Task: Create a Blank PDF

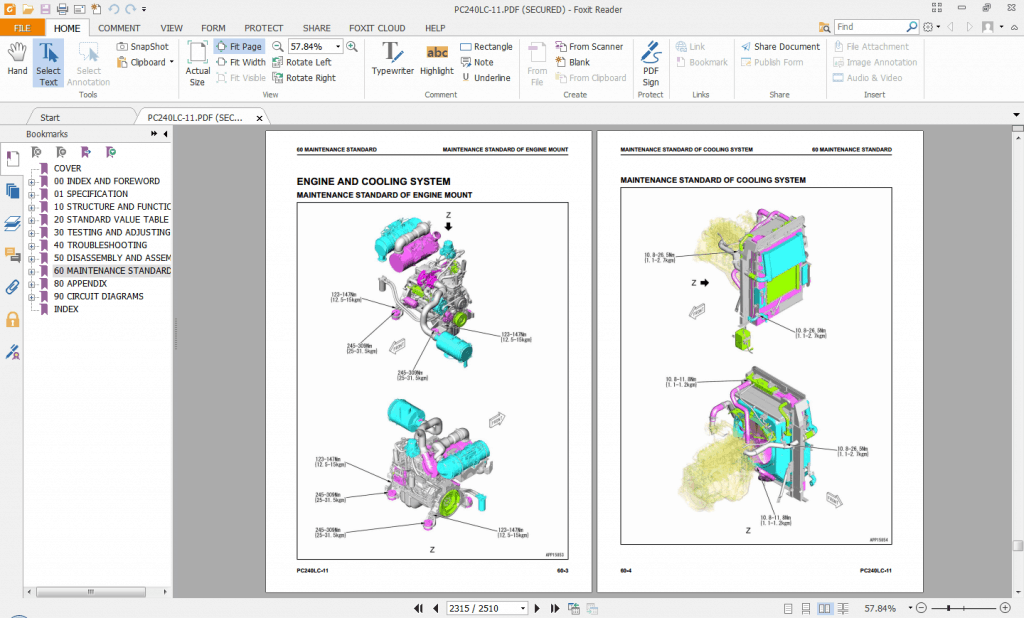Action: tap(573, 62)
